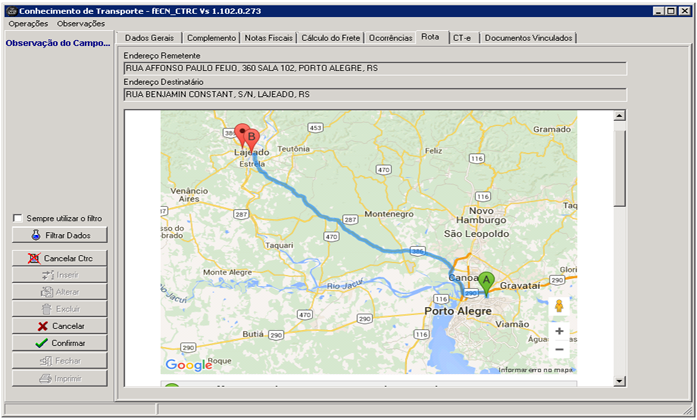The image size is (697, 420).
Task: Click the Monte Alegre map label
Action: 227,272
